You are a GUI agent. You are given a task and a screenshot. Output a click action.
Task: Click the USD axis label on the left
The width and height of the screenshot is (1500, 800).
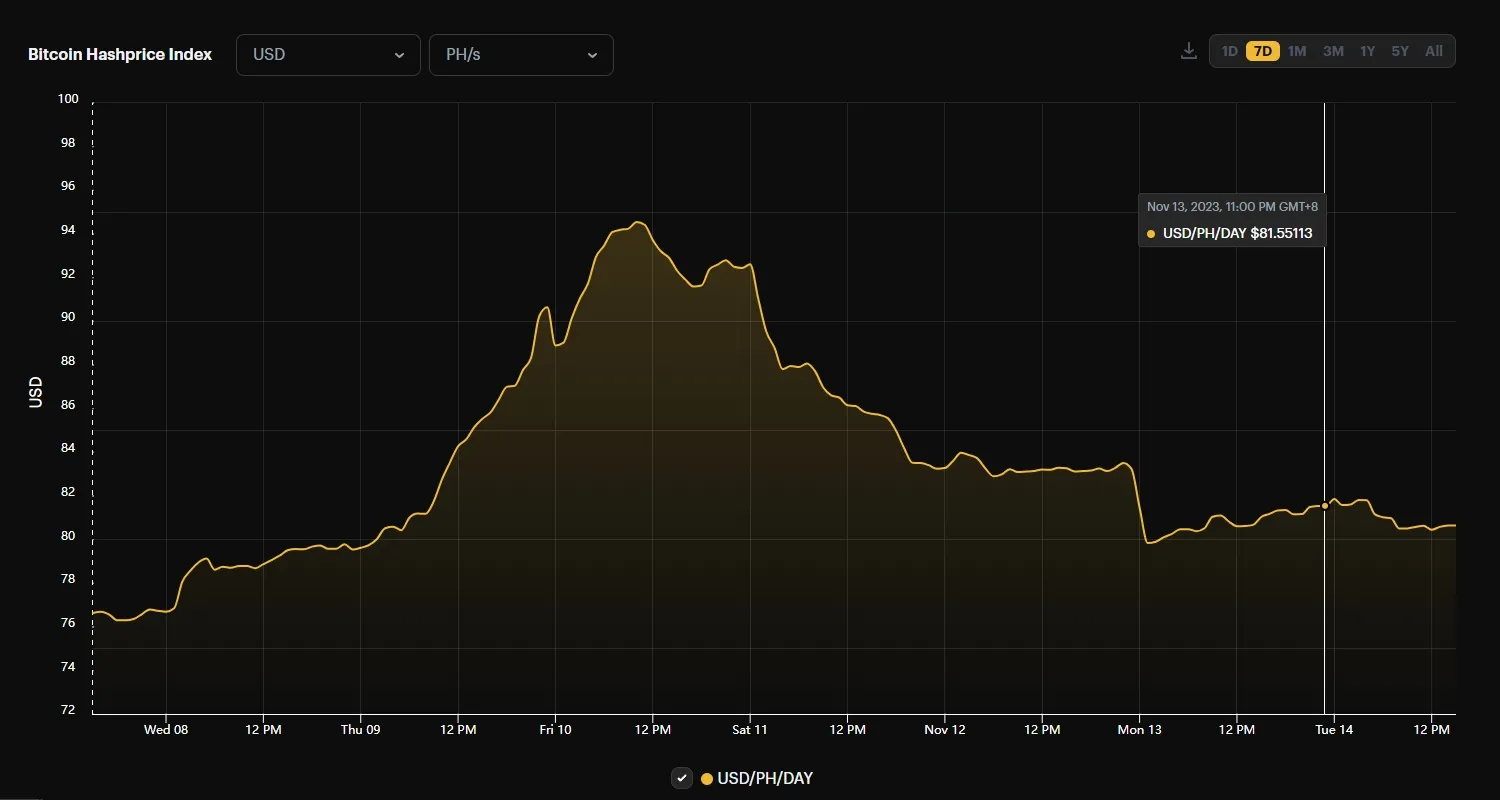click(34, 391)
